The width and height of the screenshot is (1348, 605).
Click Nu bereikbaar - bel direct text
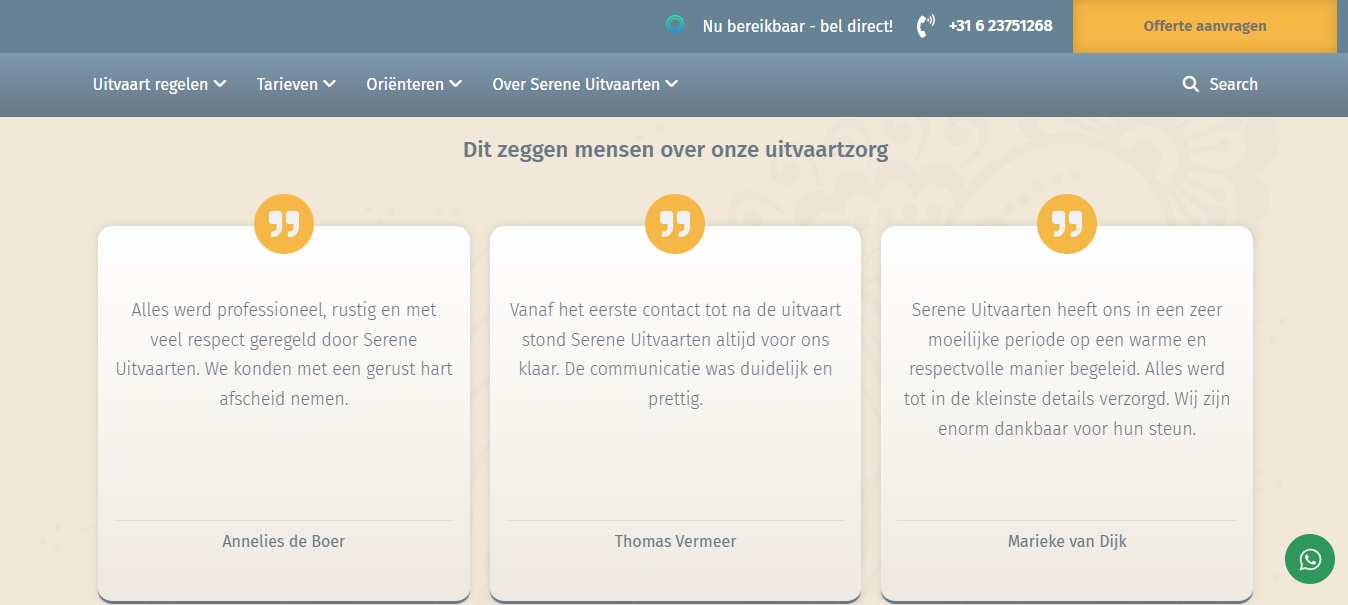[x=797, y=26]
